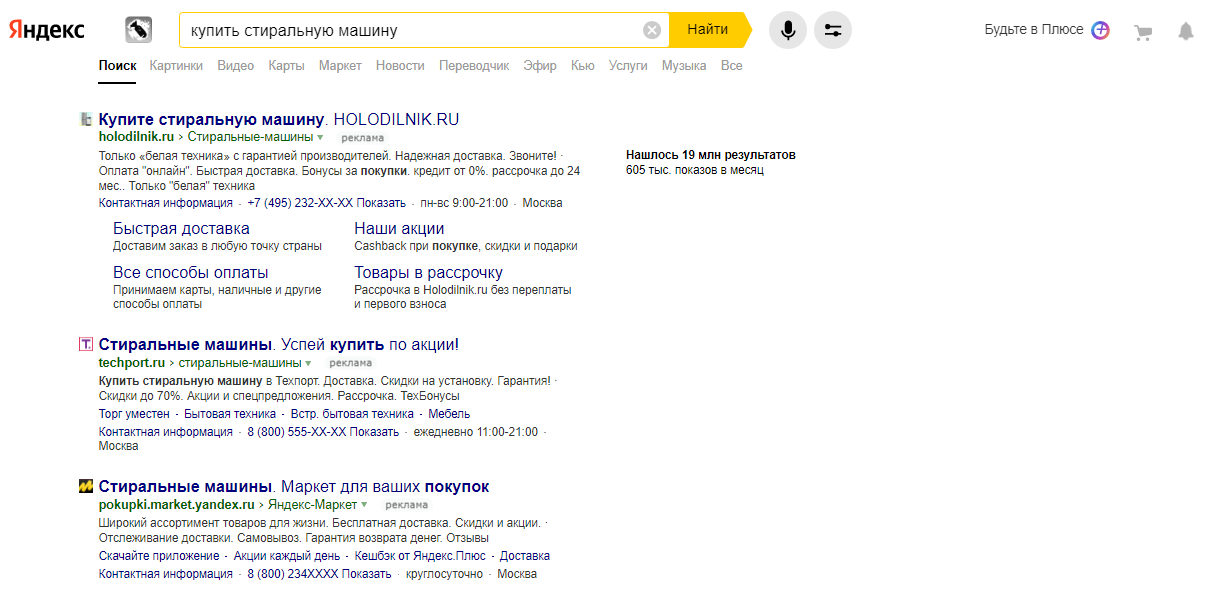Click the holodilnik.ru green domain link
1208x601 pixels.
coord(136,137)
